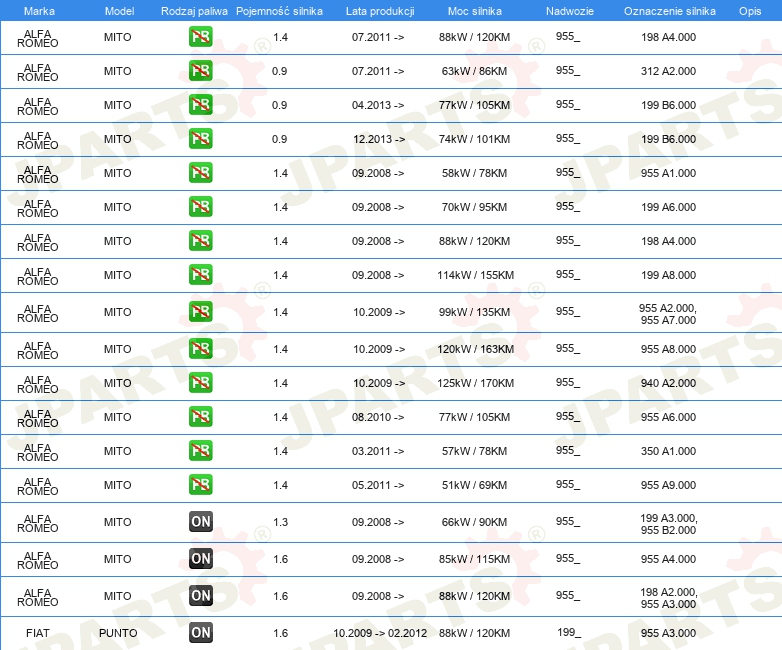Select engine code 955 A8.000
Viewport: 782px width, 650px height.
668,349
